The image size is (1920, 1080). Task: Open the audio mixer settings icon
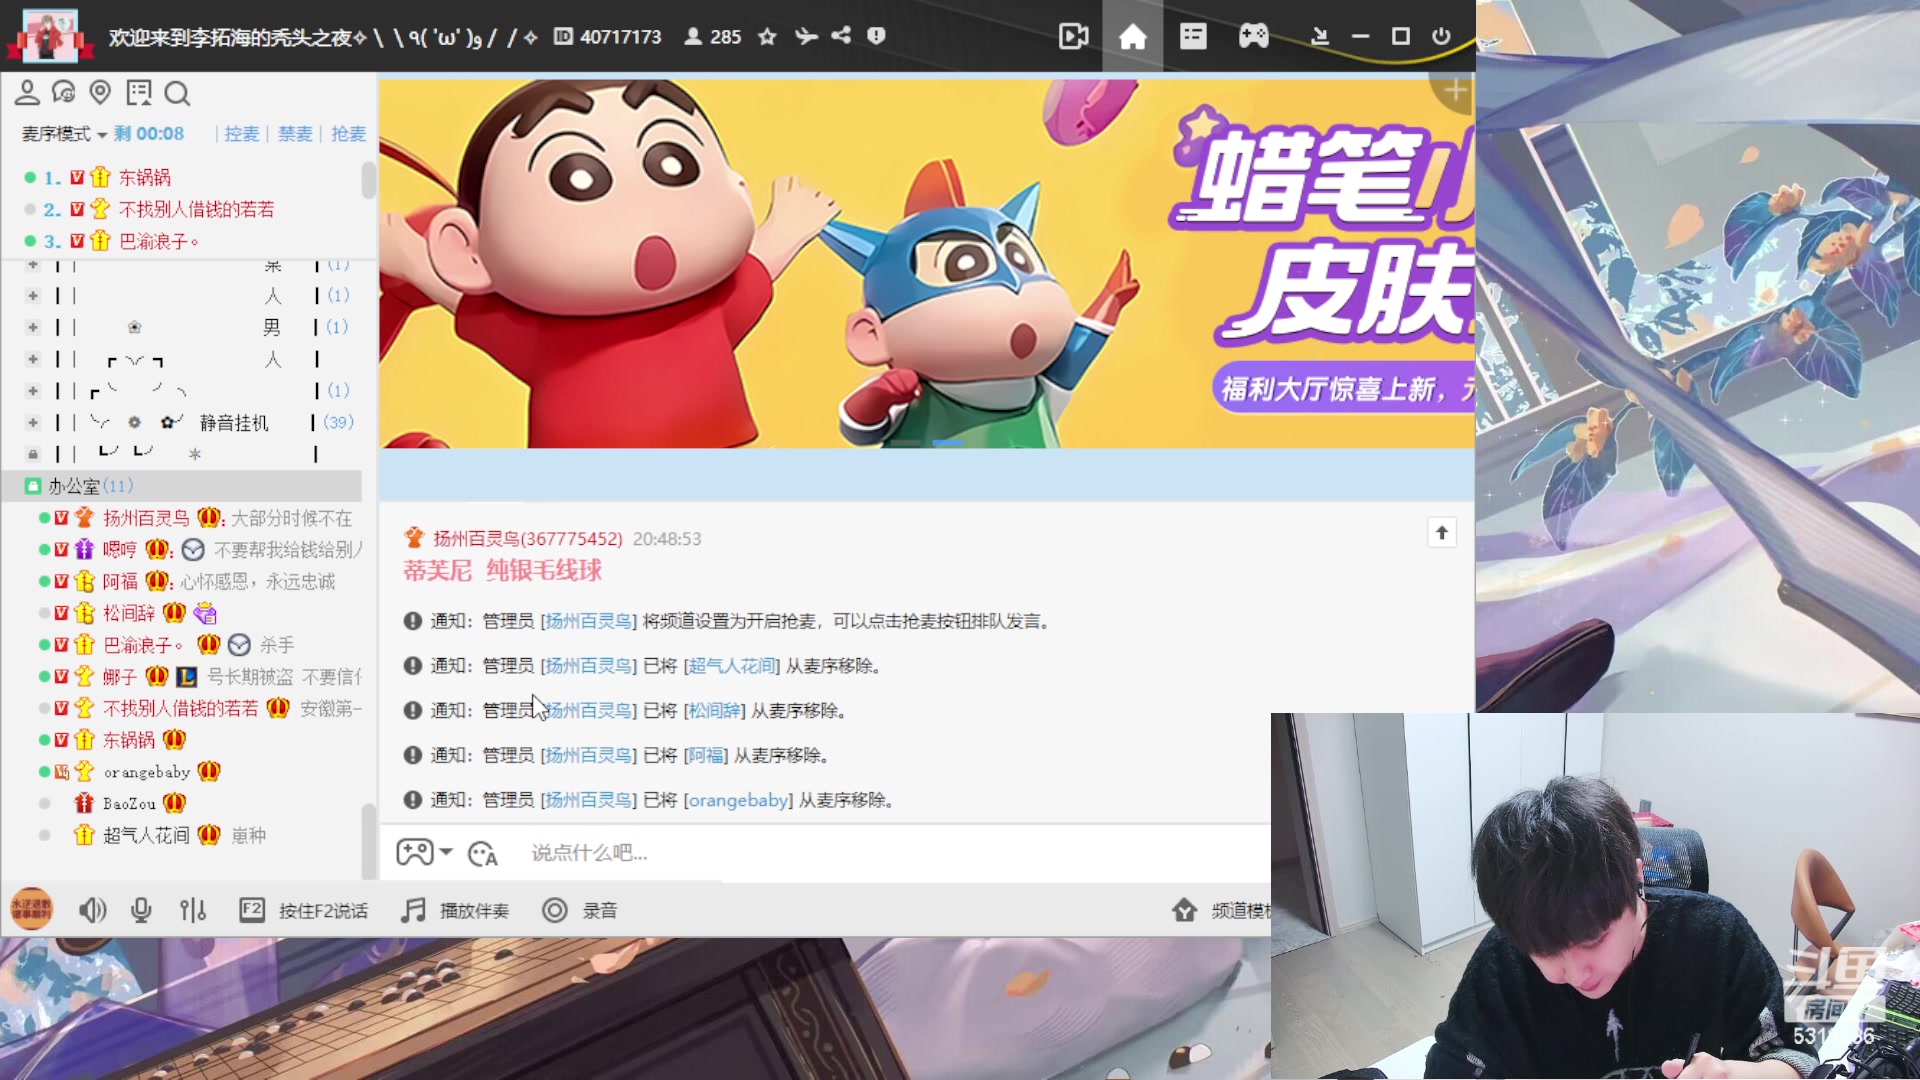(x=193, y=910)
